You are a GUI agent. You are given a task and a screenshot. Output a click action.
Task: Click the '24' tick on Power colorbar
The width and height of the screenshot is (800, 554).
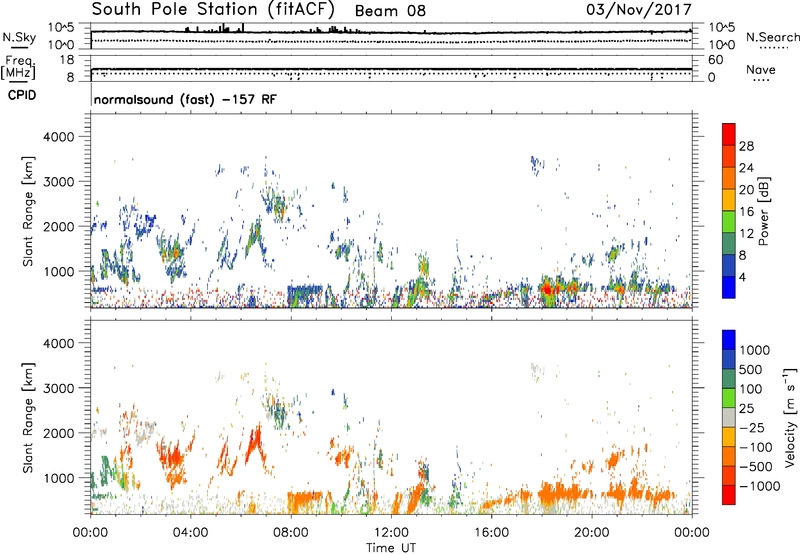[746, 168]
